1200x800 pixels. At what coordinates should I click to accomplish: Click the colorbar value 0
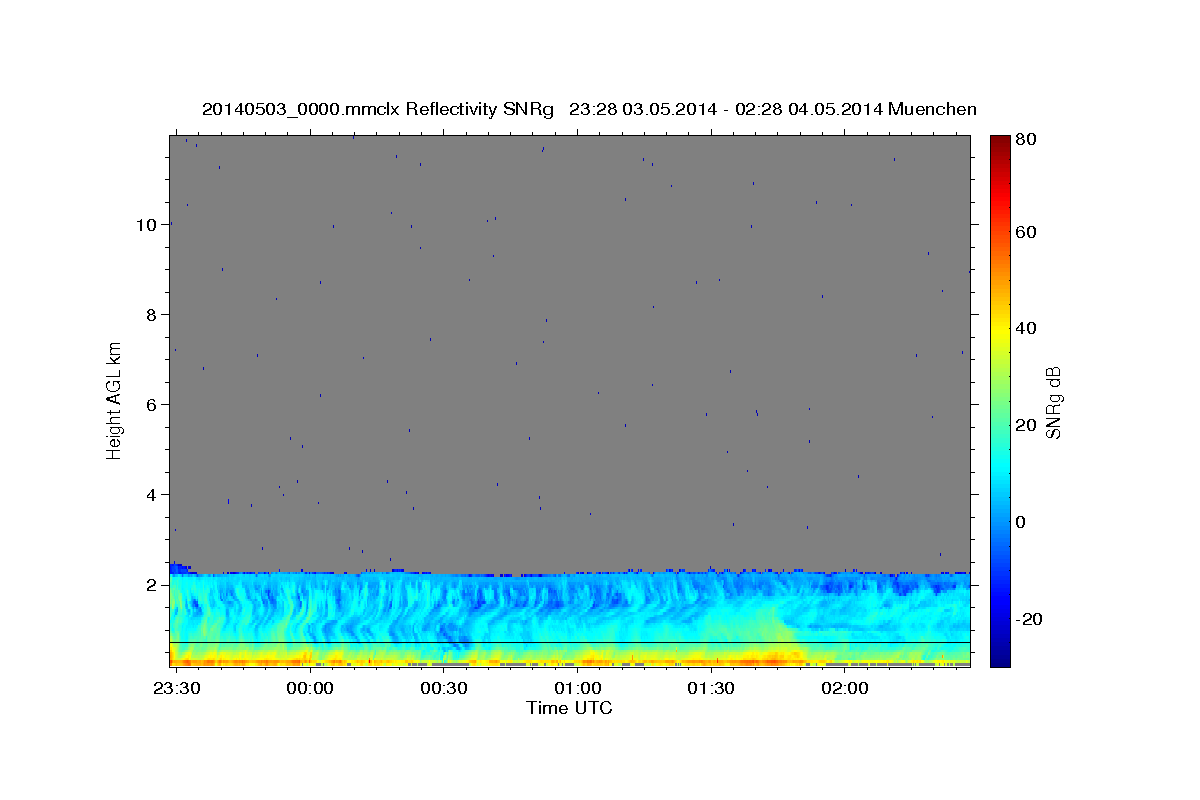(1022, 522)
